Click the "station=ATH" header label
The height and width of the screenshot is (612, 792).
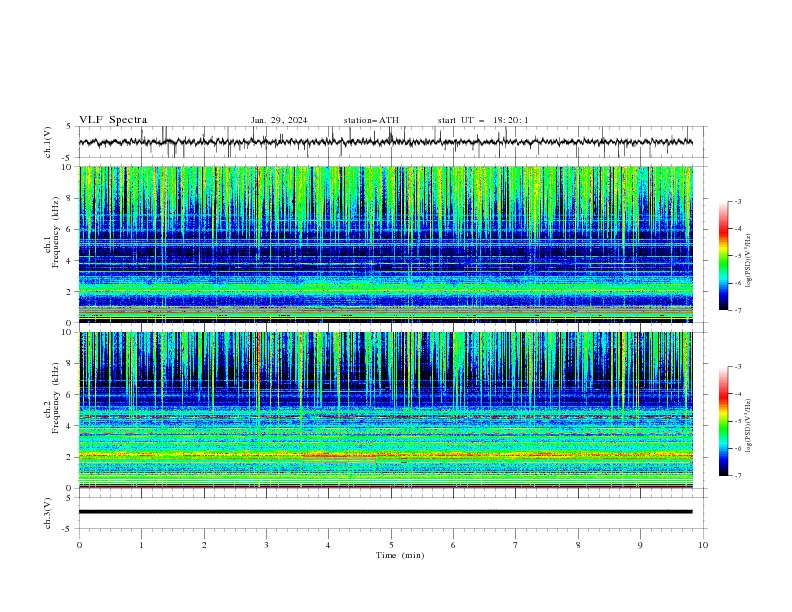[x=371, y=120]
